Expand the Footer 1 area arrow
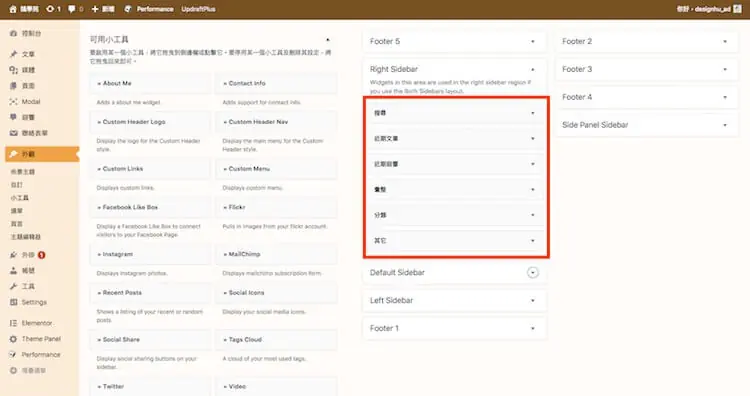The image size is (750, 396). tap(533, 329)
